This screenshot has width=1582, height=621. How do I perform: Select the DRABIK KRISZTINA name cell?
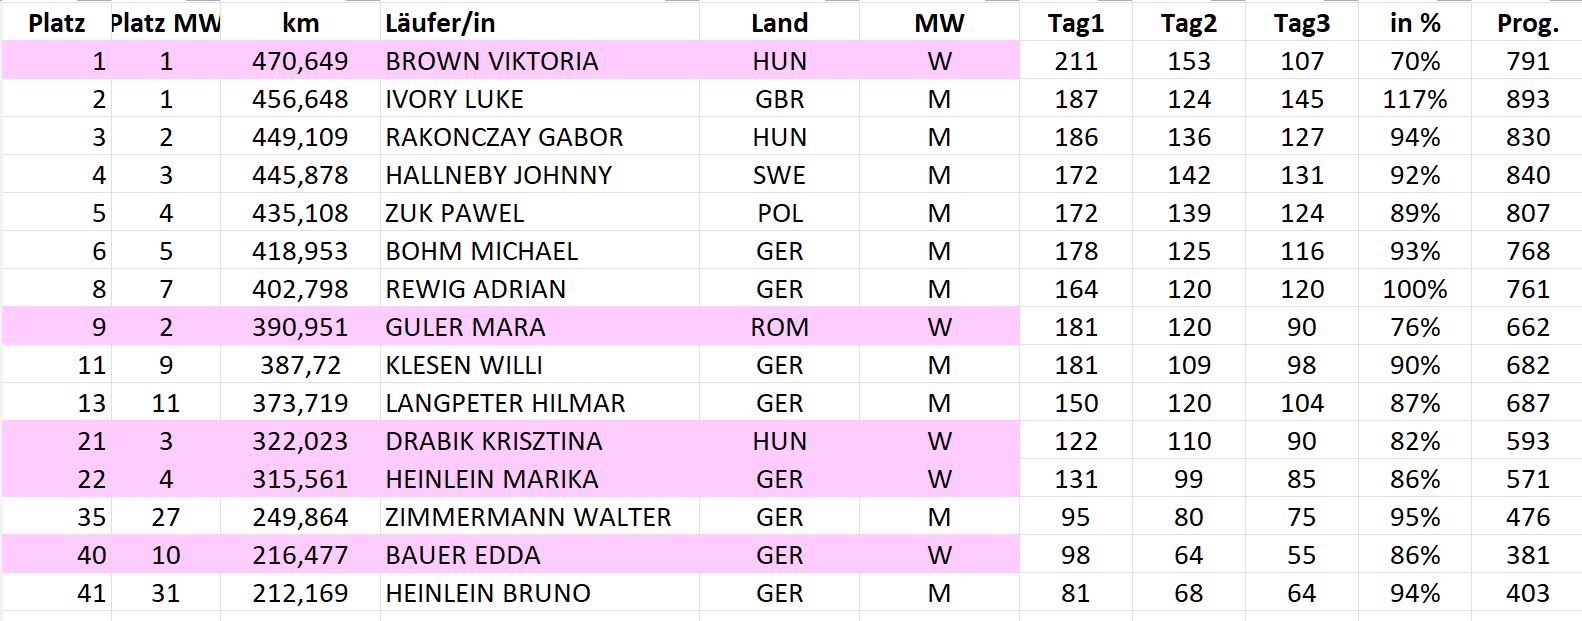click(493, 441)
